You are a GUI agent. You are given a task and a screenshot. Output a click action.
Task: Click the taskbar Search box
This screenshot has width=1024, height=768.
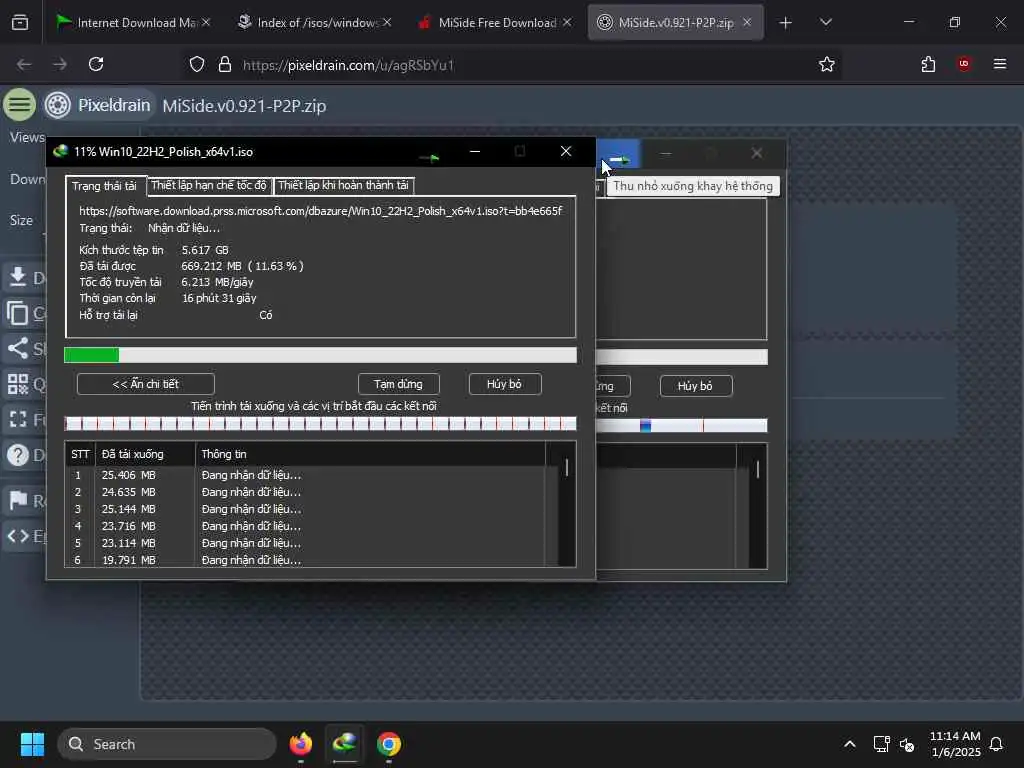[167, 744]
